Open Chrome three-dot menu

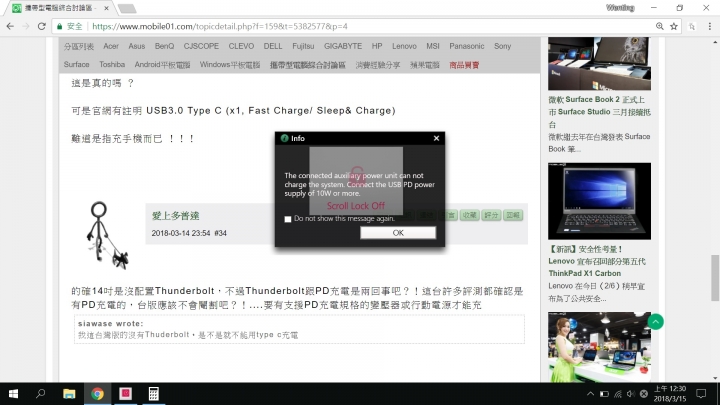[709, 26]
